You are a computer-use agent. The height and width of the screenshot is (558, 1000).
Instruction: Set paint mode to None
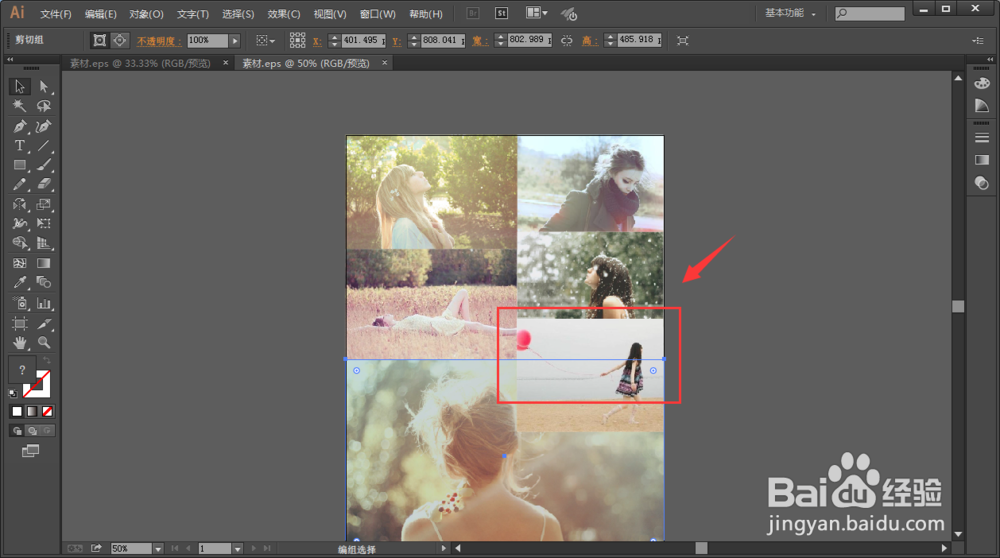click(x=47, y=411)
